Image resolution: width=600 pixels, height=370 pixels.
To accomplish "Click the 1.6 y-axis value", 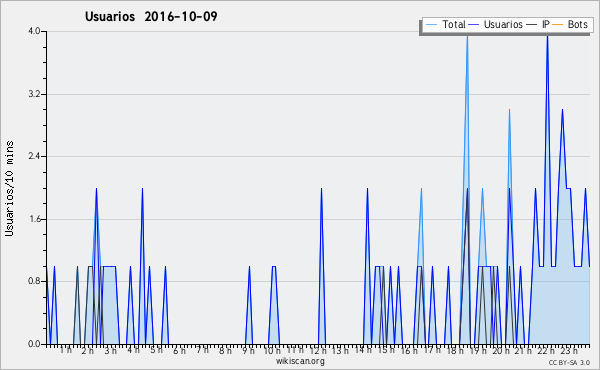I will 34,219.
